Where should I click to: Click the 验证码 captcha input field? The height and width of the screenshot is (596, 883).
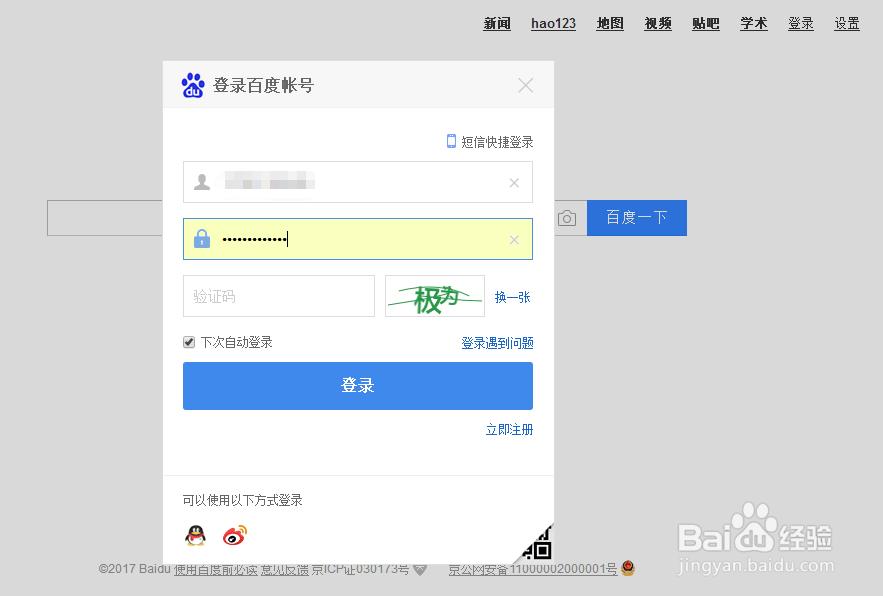(x=279, y=296)
